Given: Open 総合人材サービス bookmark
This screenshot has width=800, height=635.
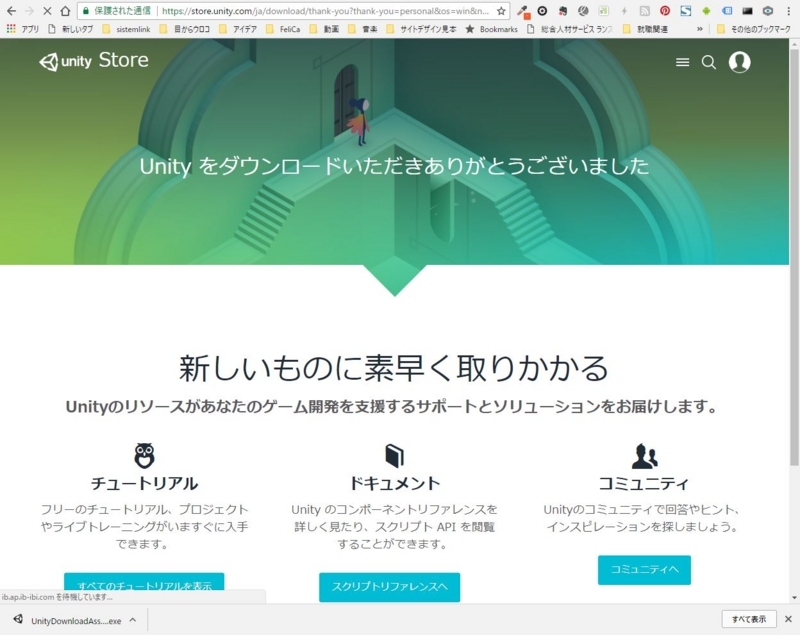Looking at the screenshot, I should pyautogui.click(x=570, y=29).
